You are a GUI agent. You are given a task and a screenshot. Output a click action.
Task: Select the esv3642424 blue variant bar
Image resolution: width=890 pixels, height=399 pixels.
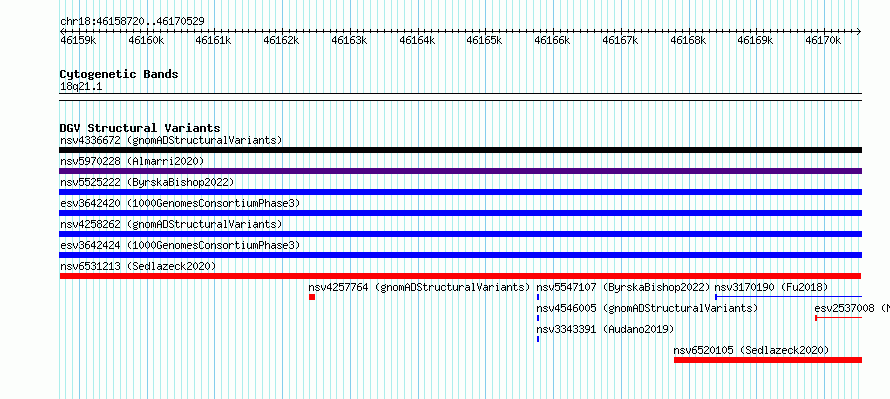click(x=460, y=255)
